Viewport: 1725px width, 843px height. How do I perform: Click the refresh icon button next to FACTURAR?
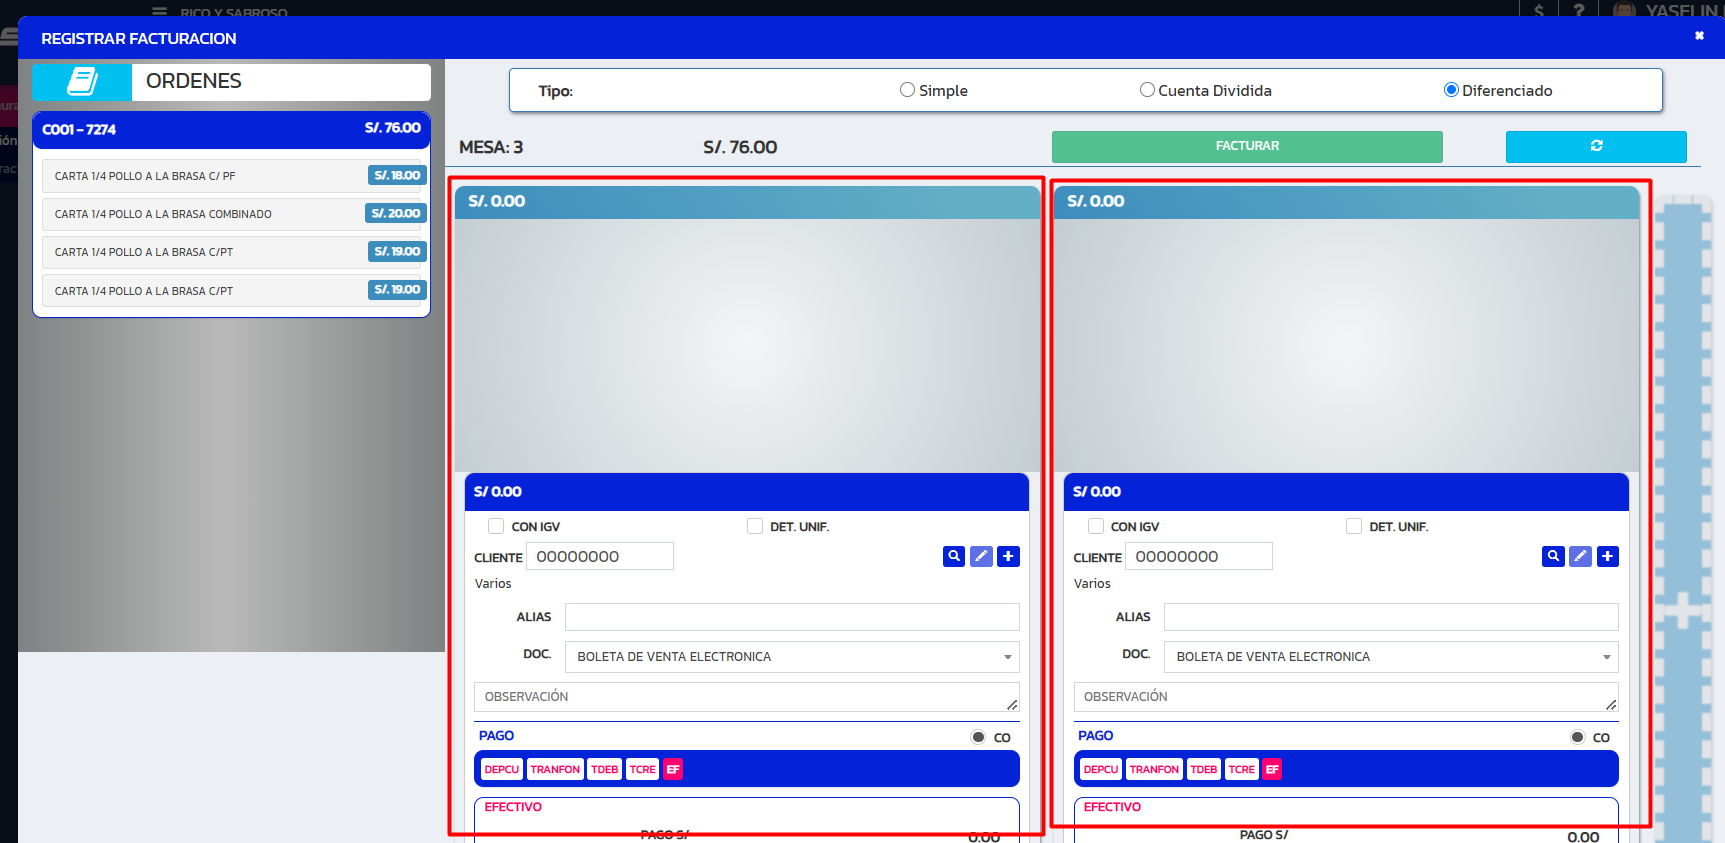click(x=1596, y=146)
